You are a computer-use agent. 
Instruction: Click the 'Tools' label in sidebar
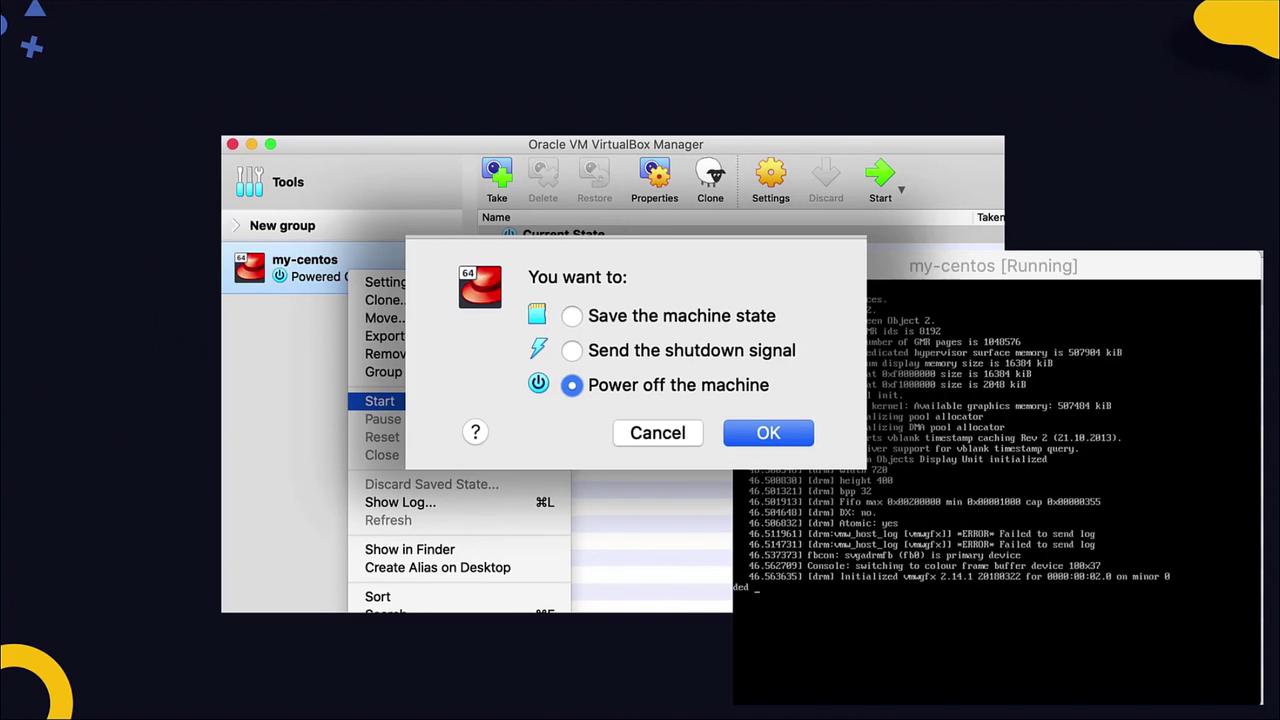pyautogui.click(x=288, y=182)
